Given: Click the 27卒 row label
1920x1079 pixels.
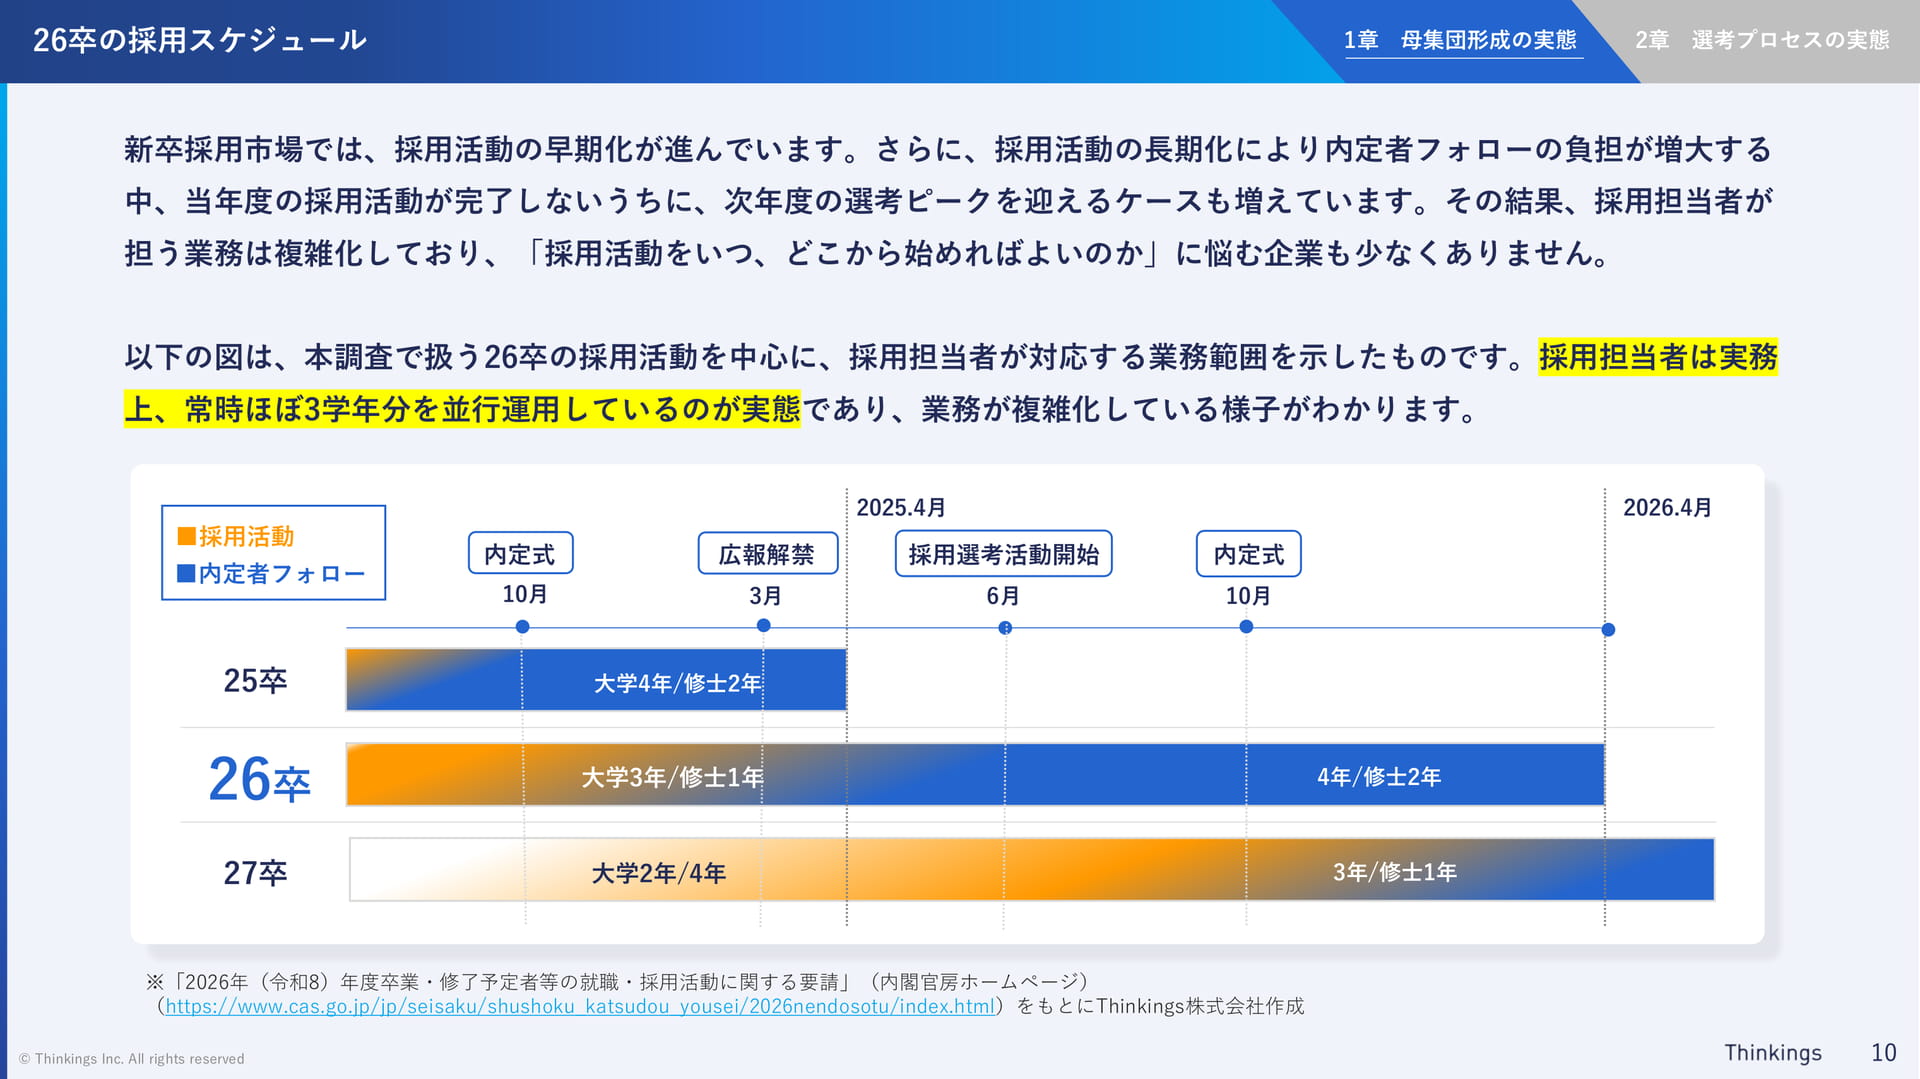Looking at the screenshot, I should [255, 873].
